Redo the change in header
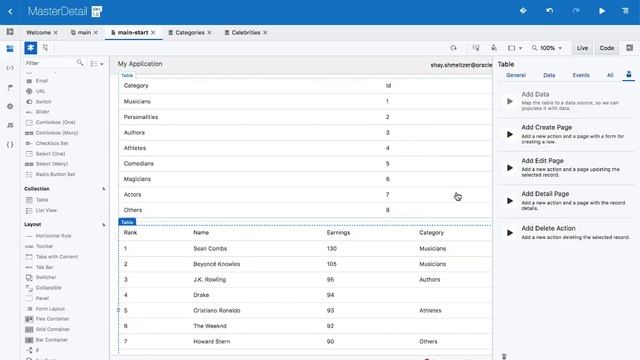Image resolution: width=640 pixels, height=360 pixels. (576, 11)
